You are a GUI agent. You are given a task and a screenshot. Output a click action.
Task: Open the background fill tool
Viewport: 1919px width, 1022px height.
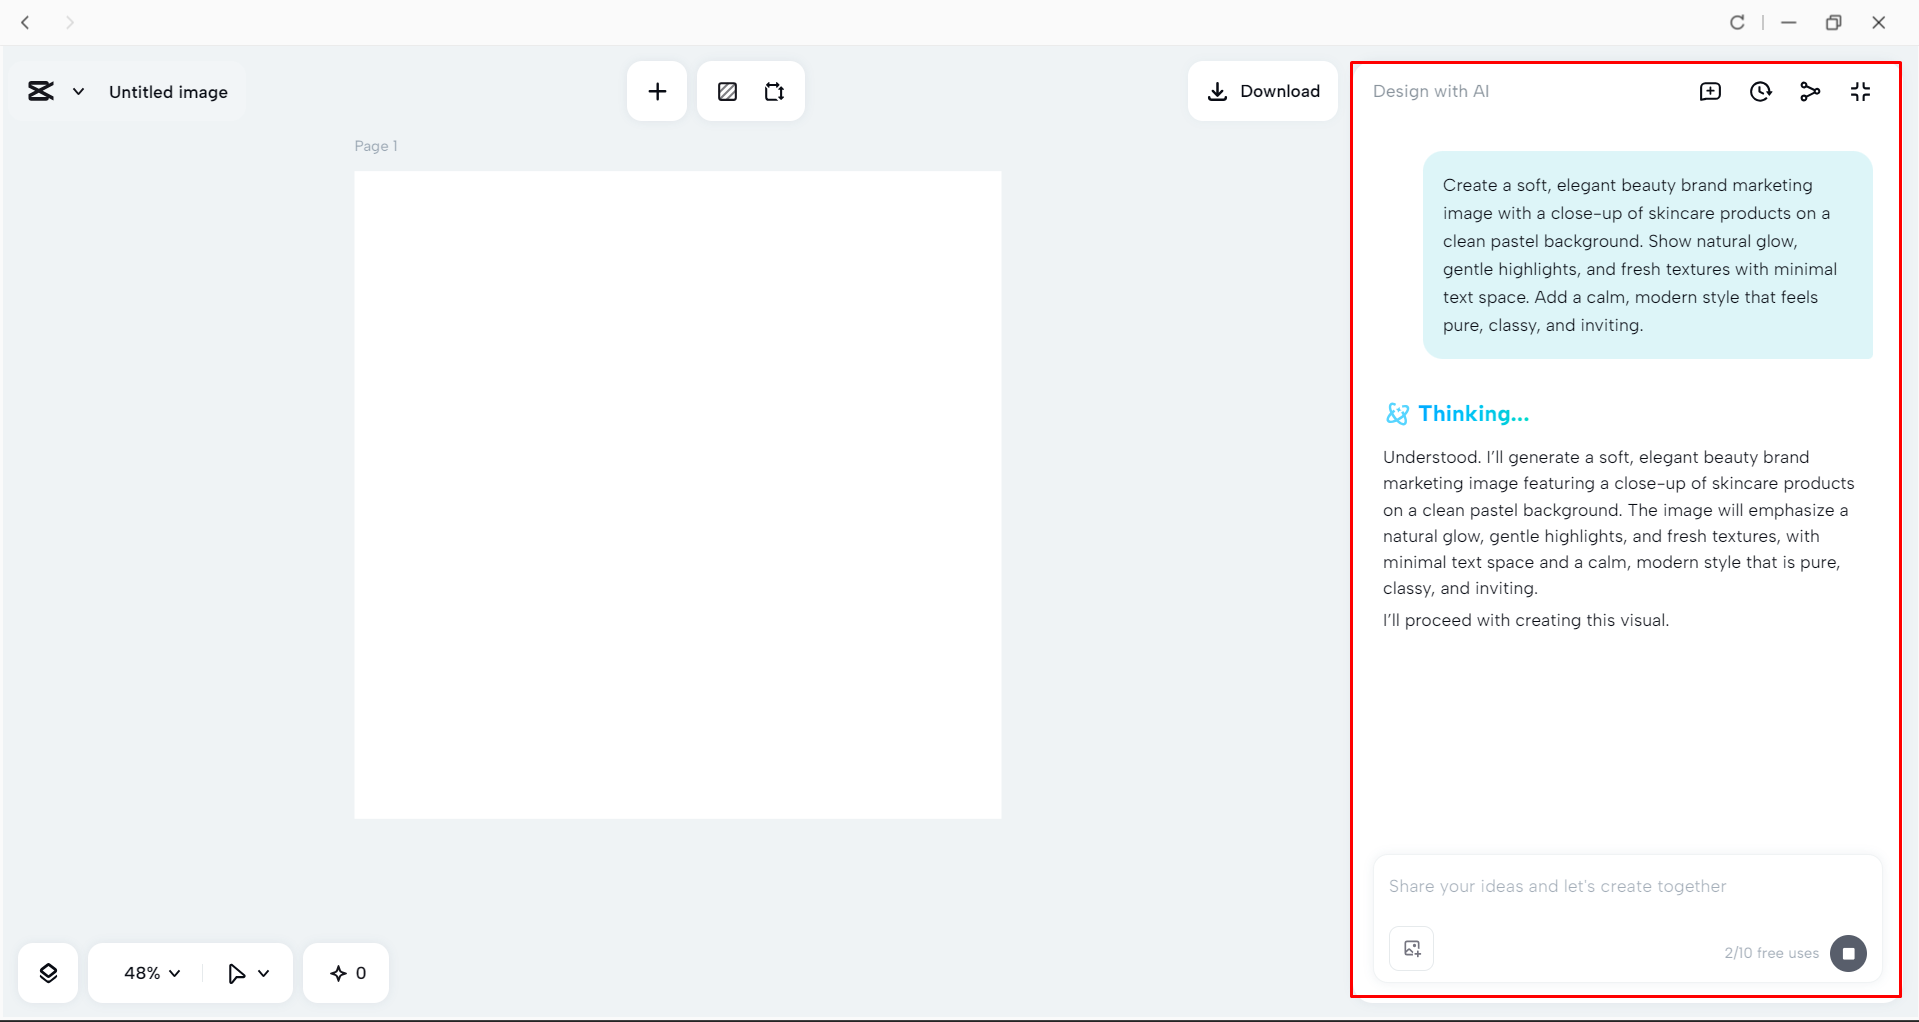click(727, 91)
